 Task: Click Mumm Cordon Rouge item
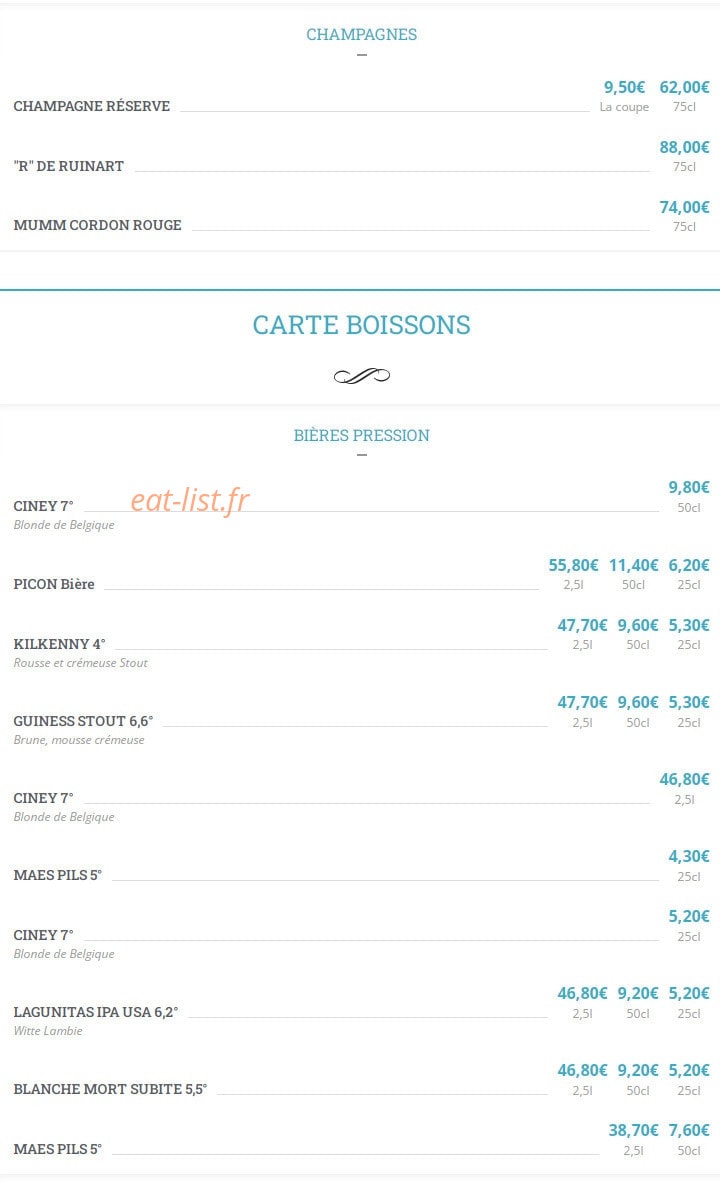pos(97,225)
